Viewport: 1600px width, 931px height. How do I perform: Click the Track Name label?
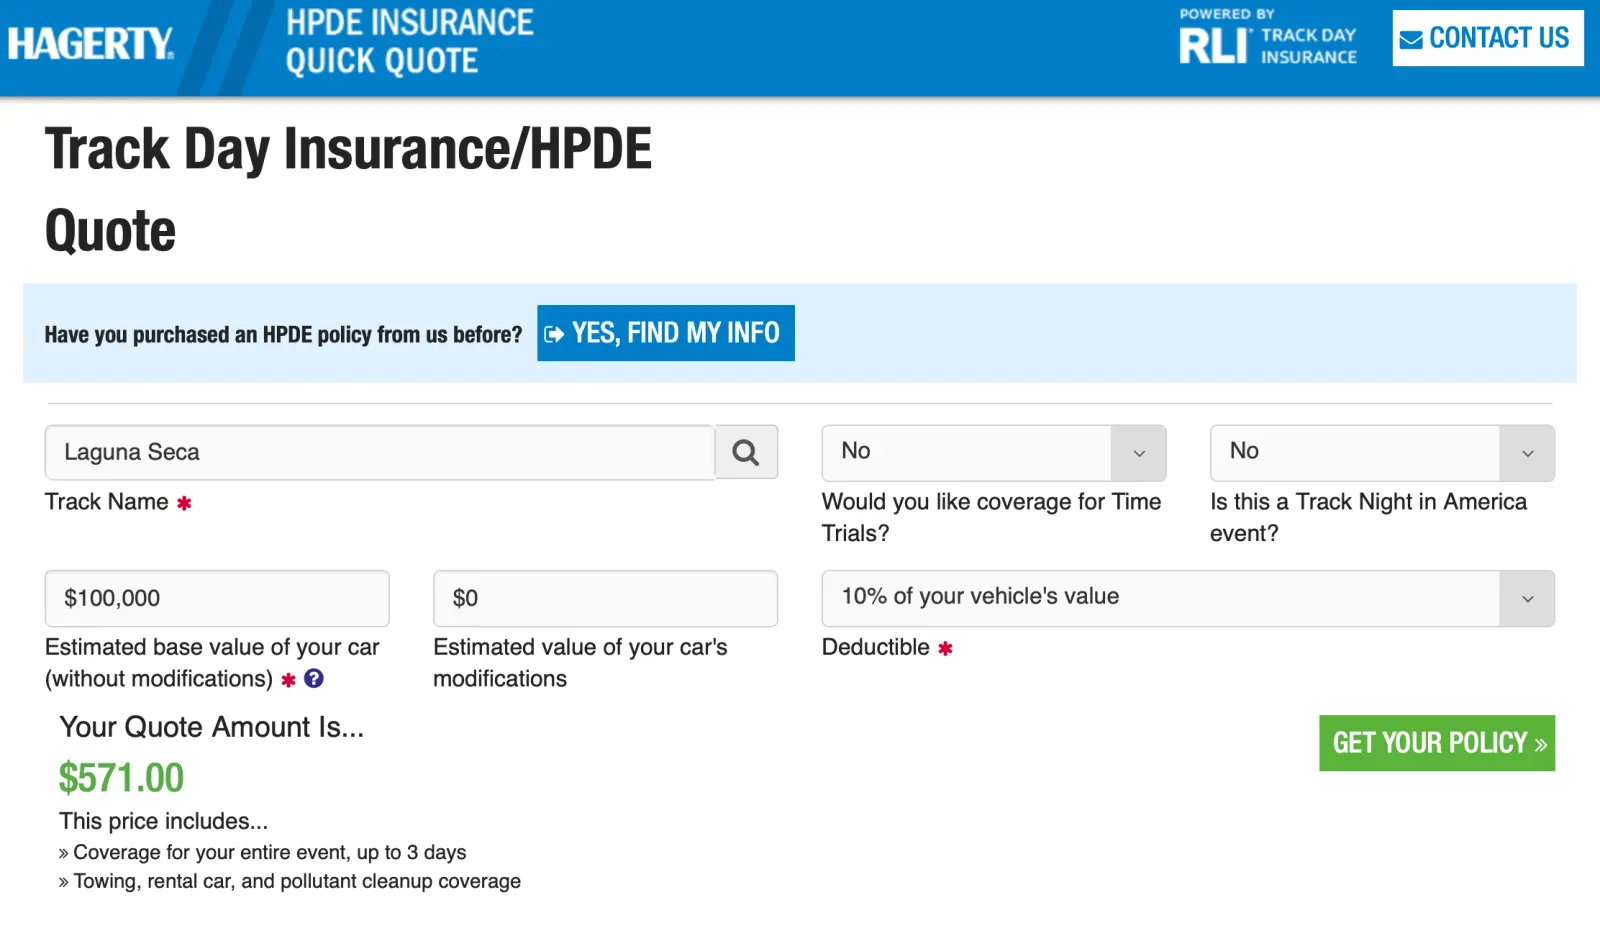[x=107, y=502]
